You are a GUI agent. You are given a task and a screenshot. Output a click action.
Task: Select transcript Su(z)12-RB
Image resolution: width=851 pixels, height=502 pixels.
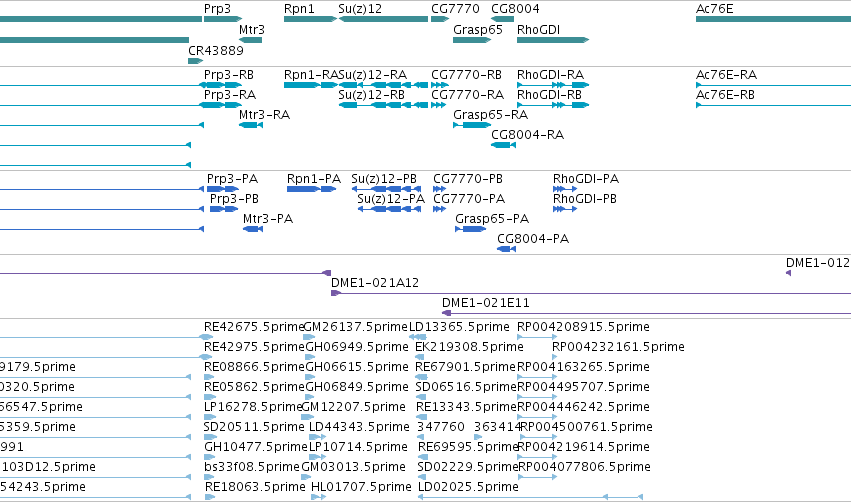(x=371, y=95)
